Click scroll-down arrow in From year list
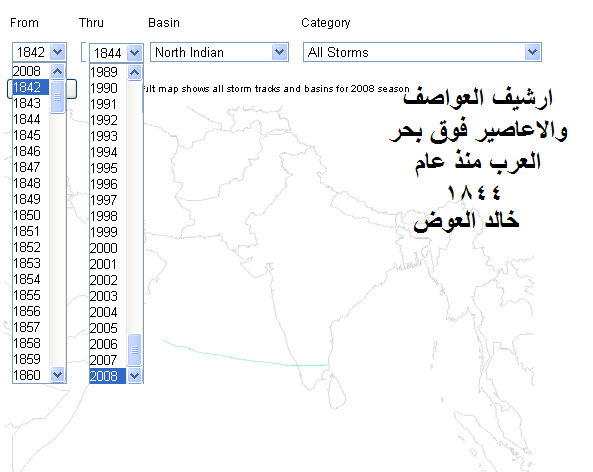The width and height of the screenshot is (593, 472). [x=57, y=374]
